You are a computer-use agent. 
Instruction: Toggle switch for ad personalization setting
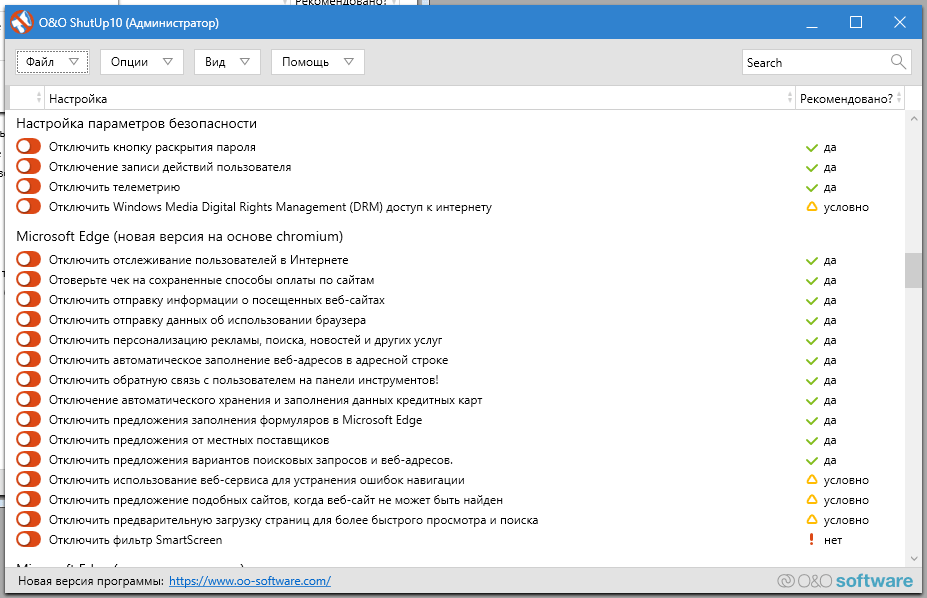click(28, 340)
